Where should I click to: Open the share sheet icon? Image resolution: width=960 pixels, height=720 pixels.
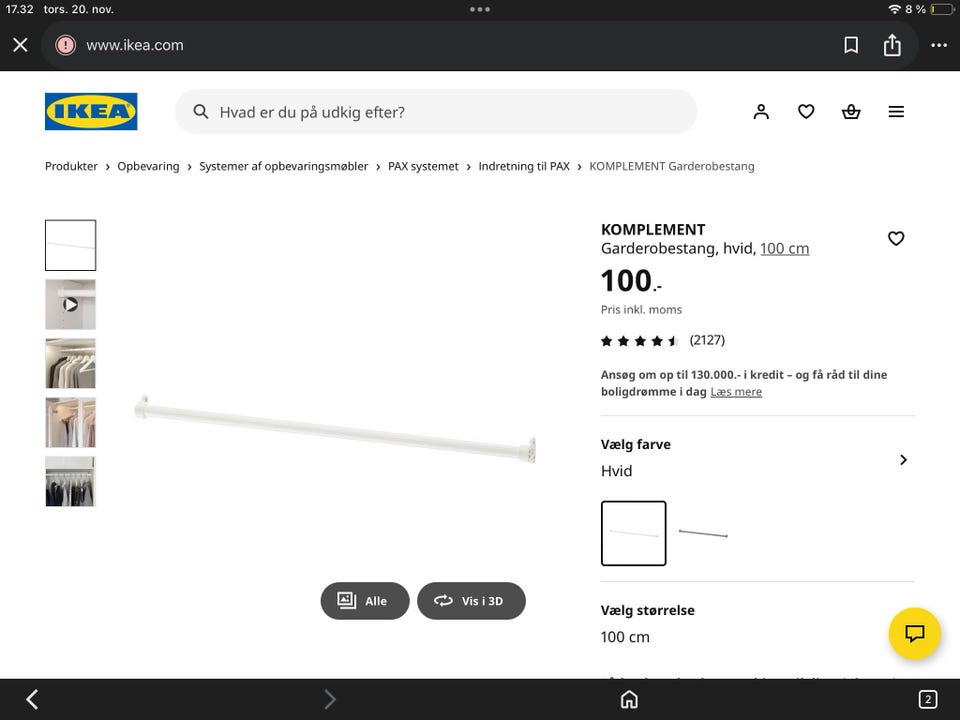892,45
